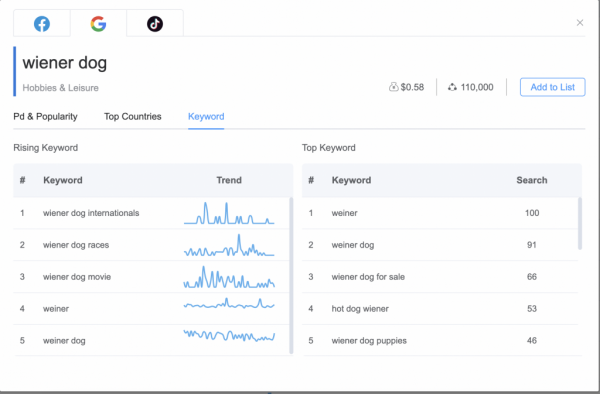The height and width of the screenshot is (394, 600).
Task: Click the Trend column header
Action: (x=229, y=180)
